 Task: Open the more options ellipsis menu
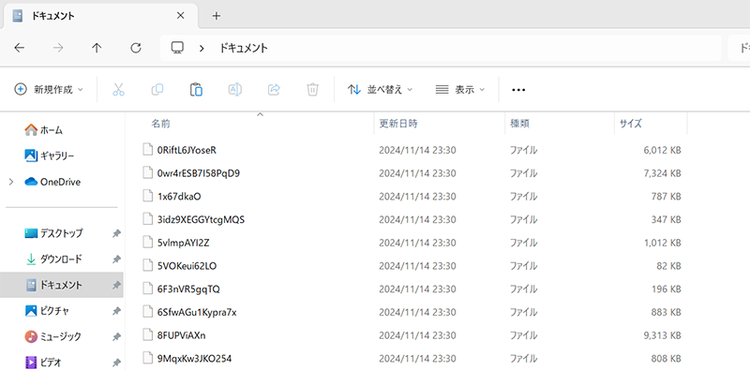pos(518,89)
